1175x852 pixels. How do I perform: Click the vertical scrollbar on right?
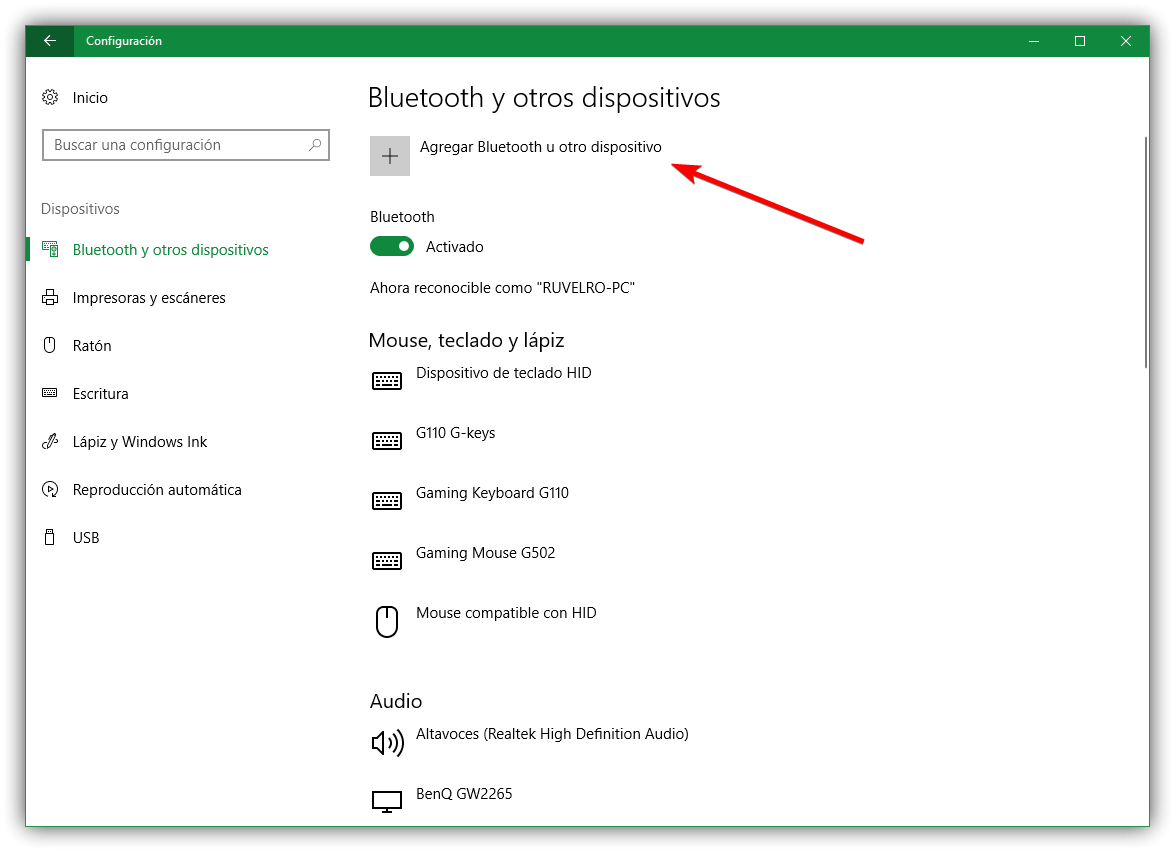coord(1145,252)
